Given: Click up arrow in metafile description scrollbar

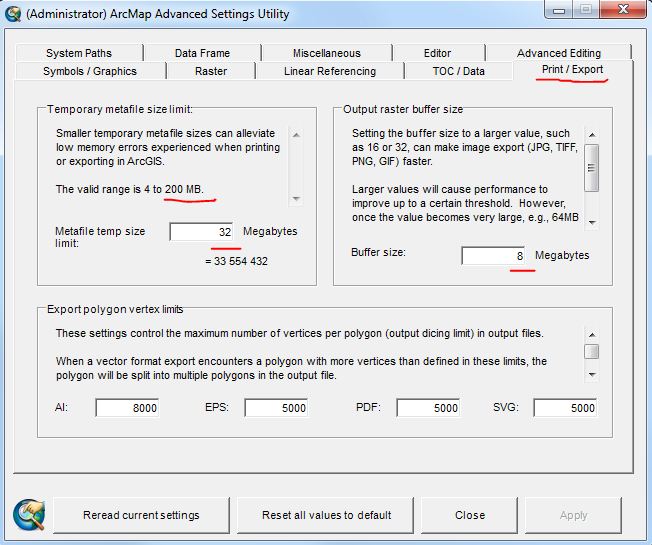Looking at the screenshot, I should 296,135.
